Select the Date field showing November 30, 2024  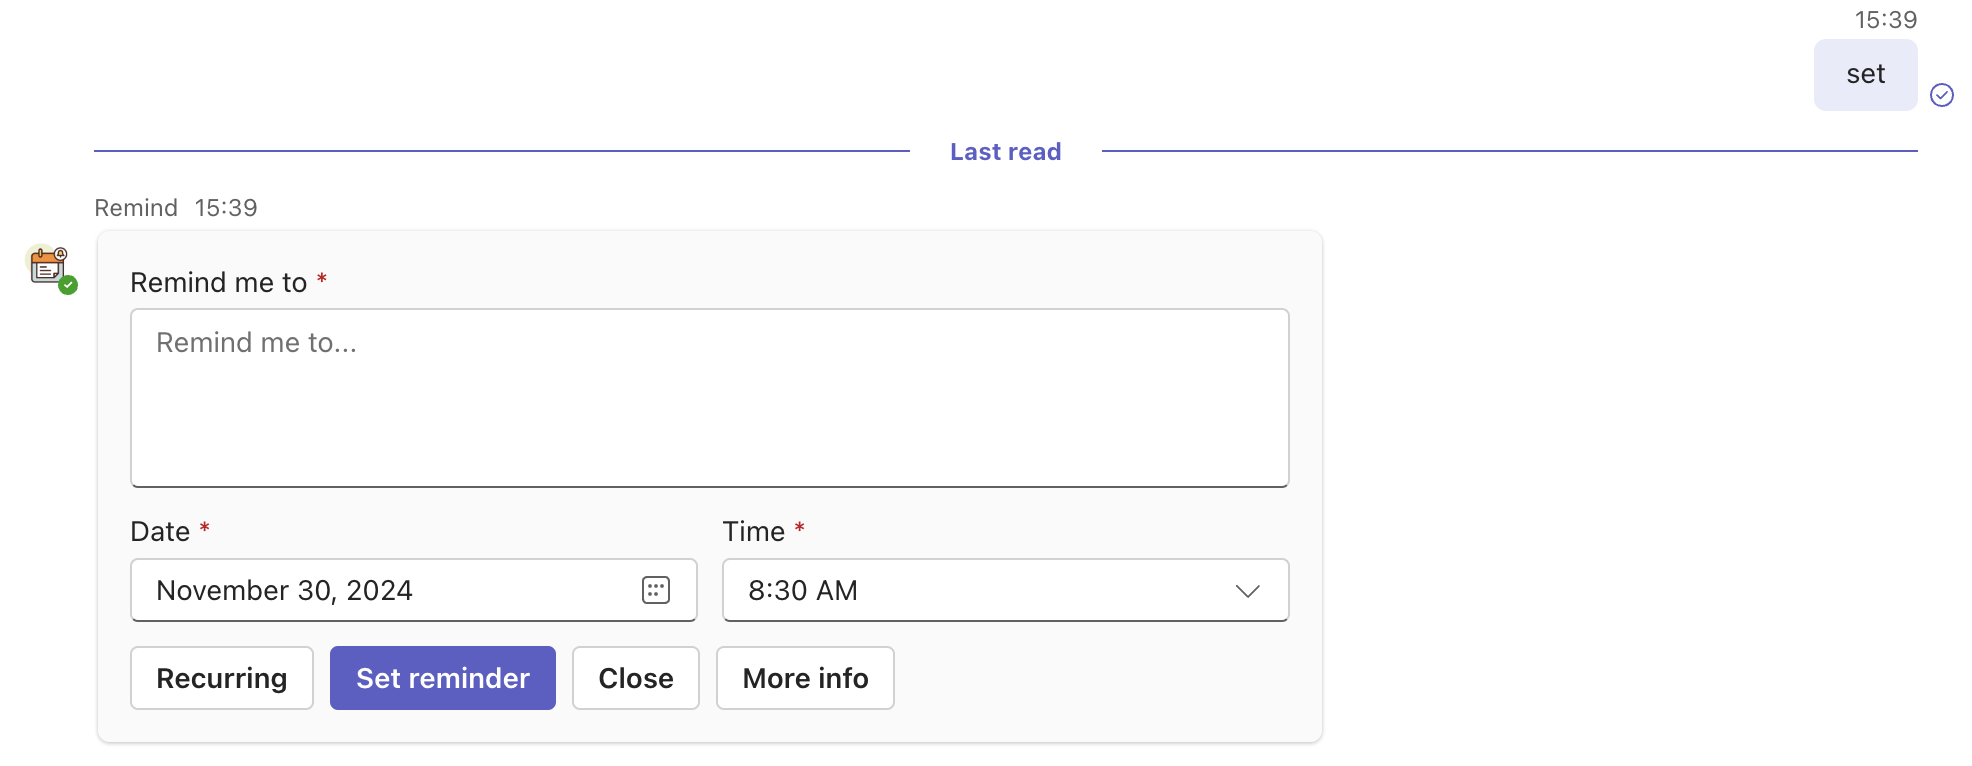(390, 590)
